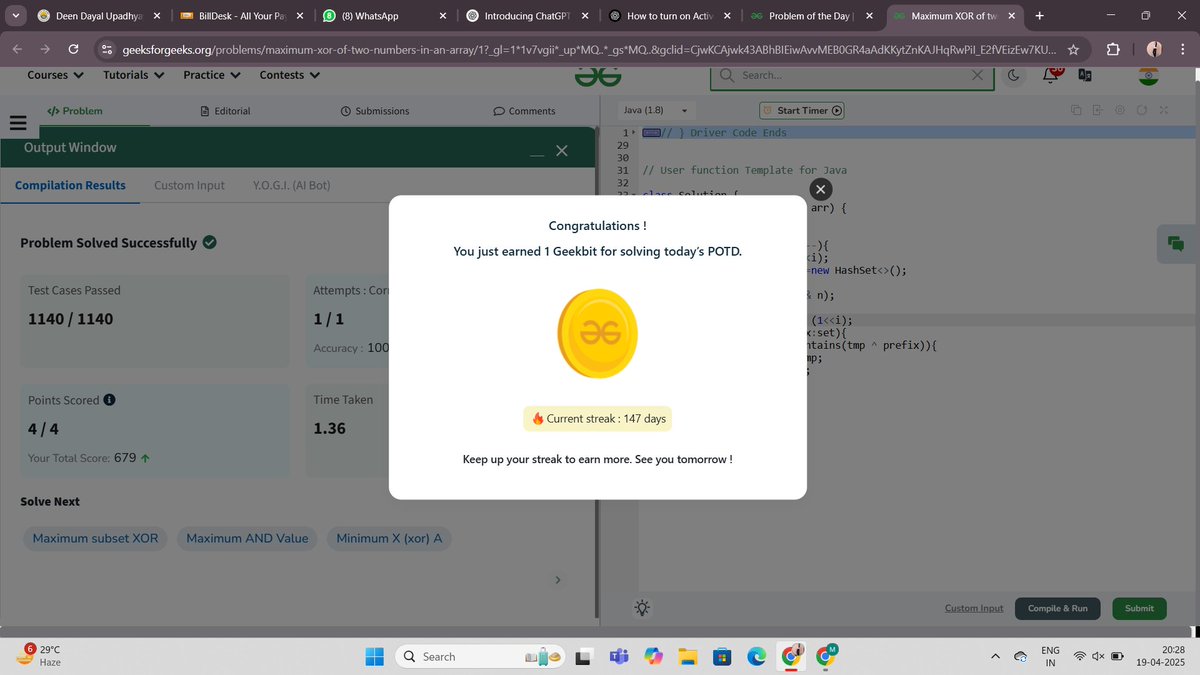Reload the page in Chrome
The width and height of the screenshot is (1200, 675).
(73, 49)
